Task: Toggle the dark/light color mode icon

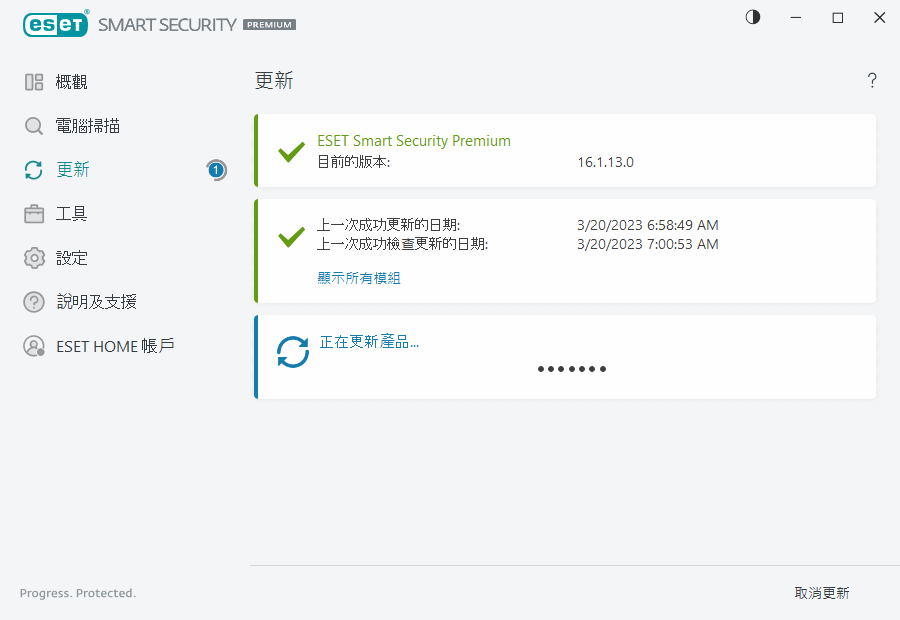Action: (753, 18)
